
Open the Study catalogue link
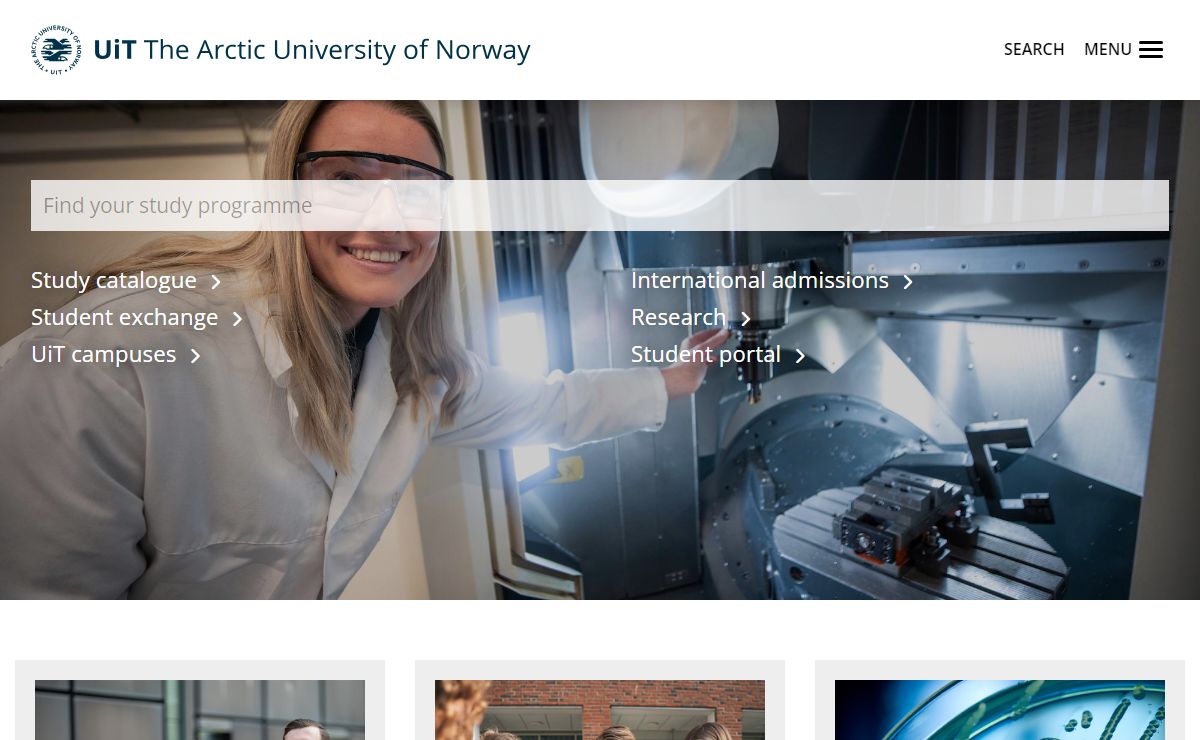[114, 280]
